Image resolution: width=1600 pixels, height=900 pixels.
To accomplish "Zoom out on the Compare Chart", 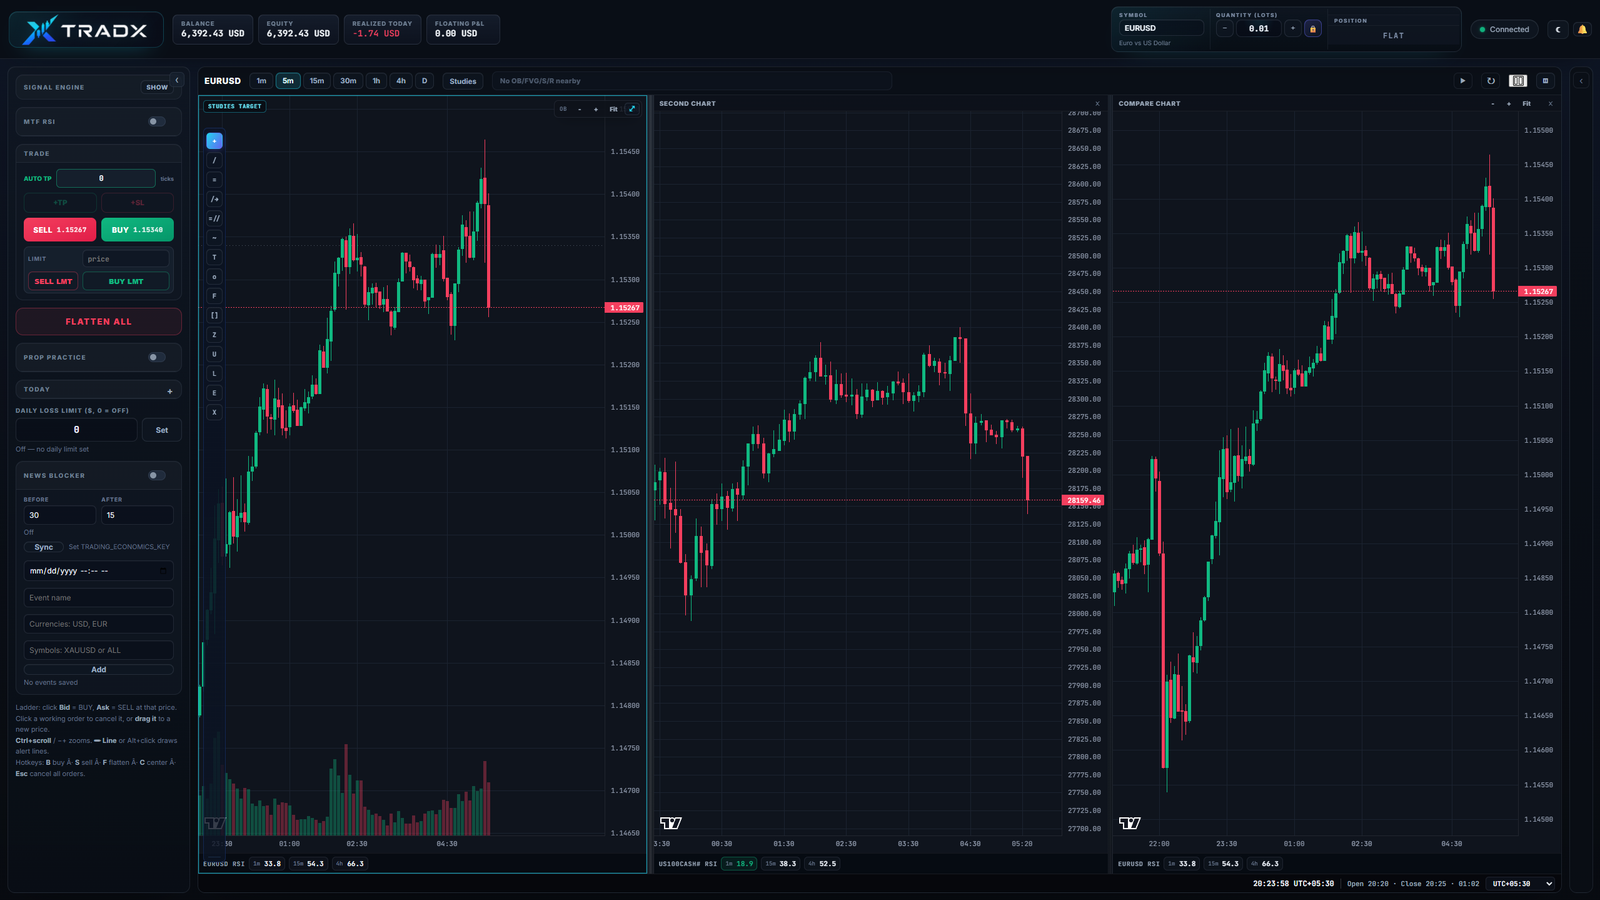I will tap(1493, 104).
